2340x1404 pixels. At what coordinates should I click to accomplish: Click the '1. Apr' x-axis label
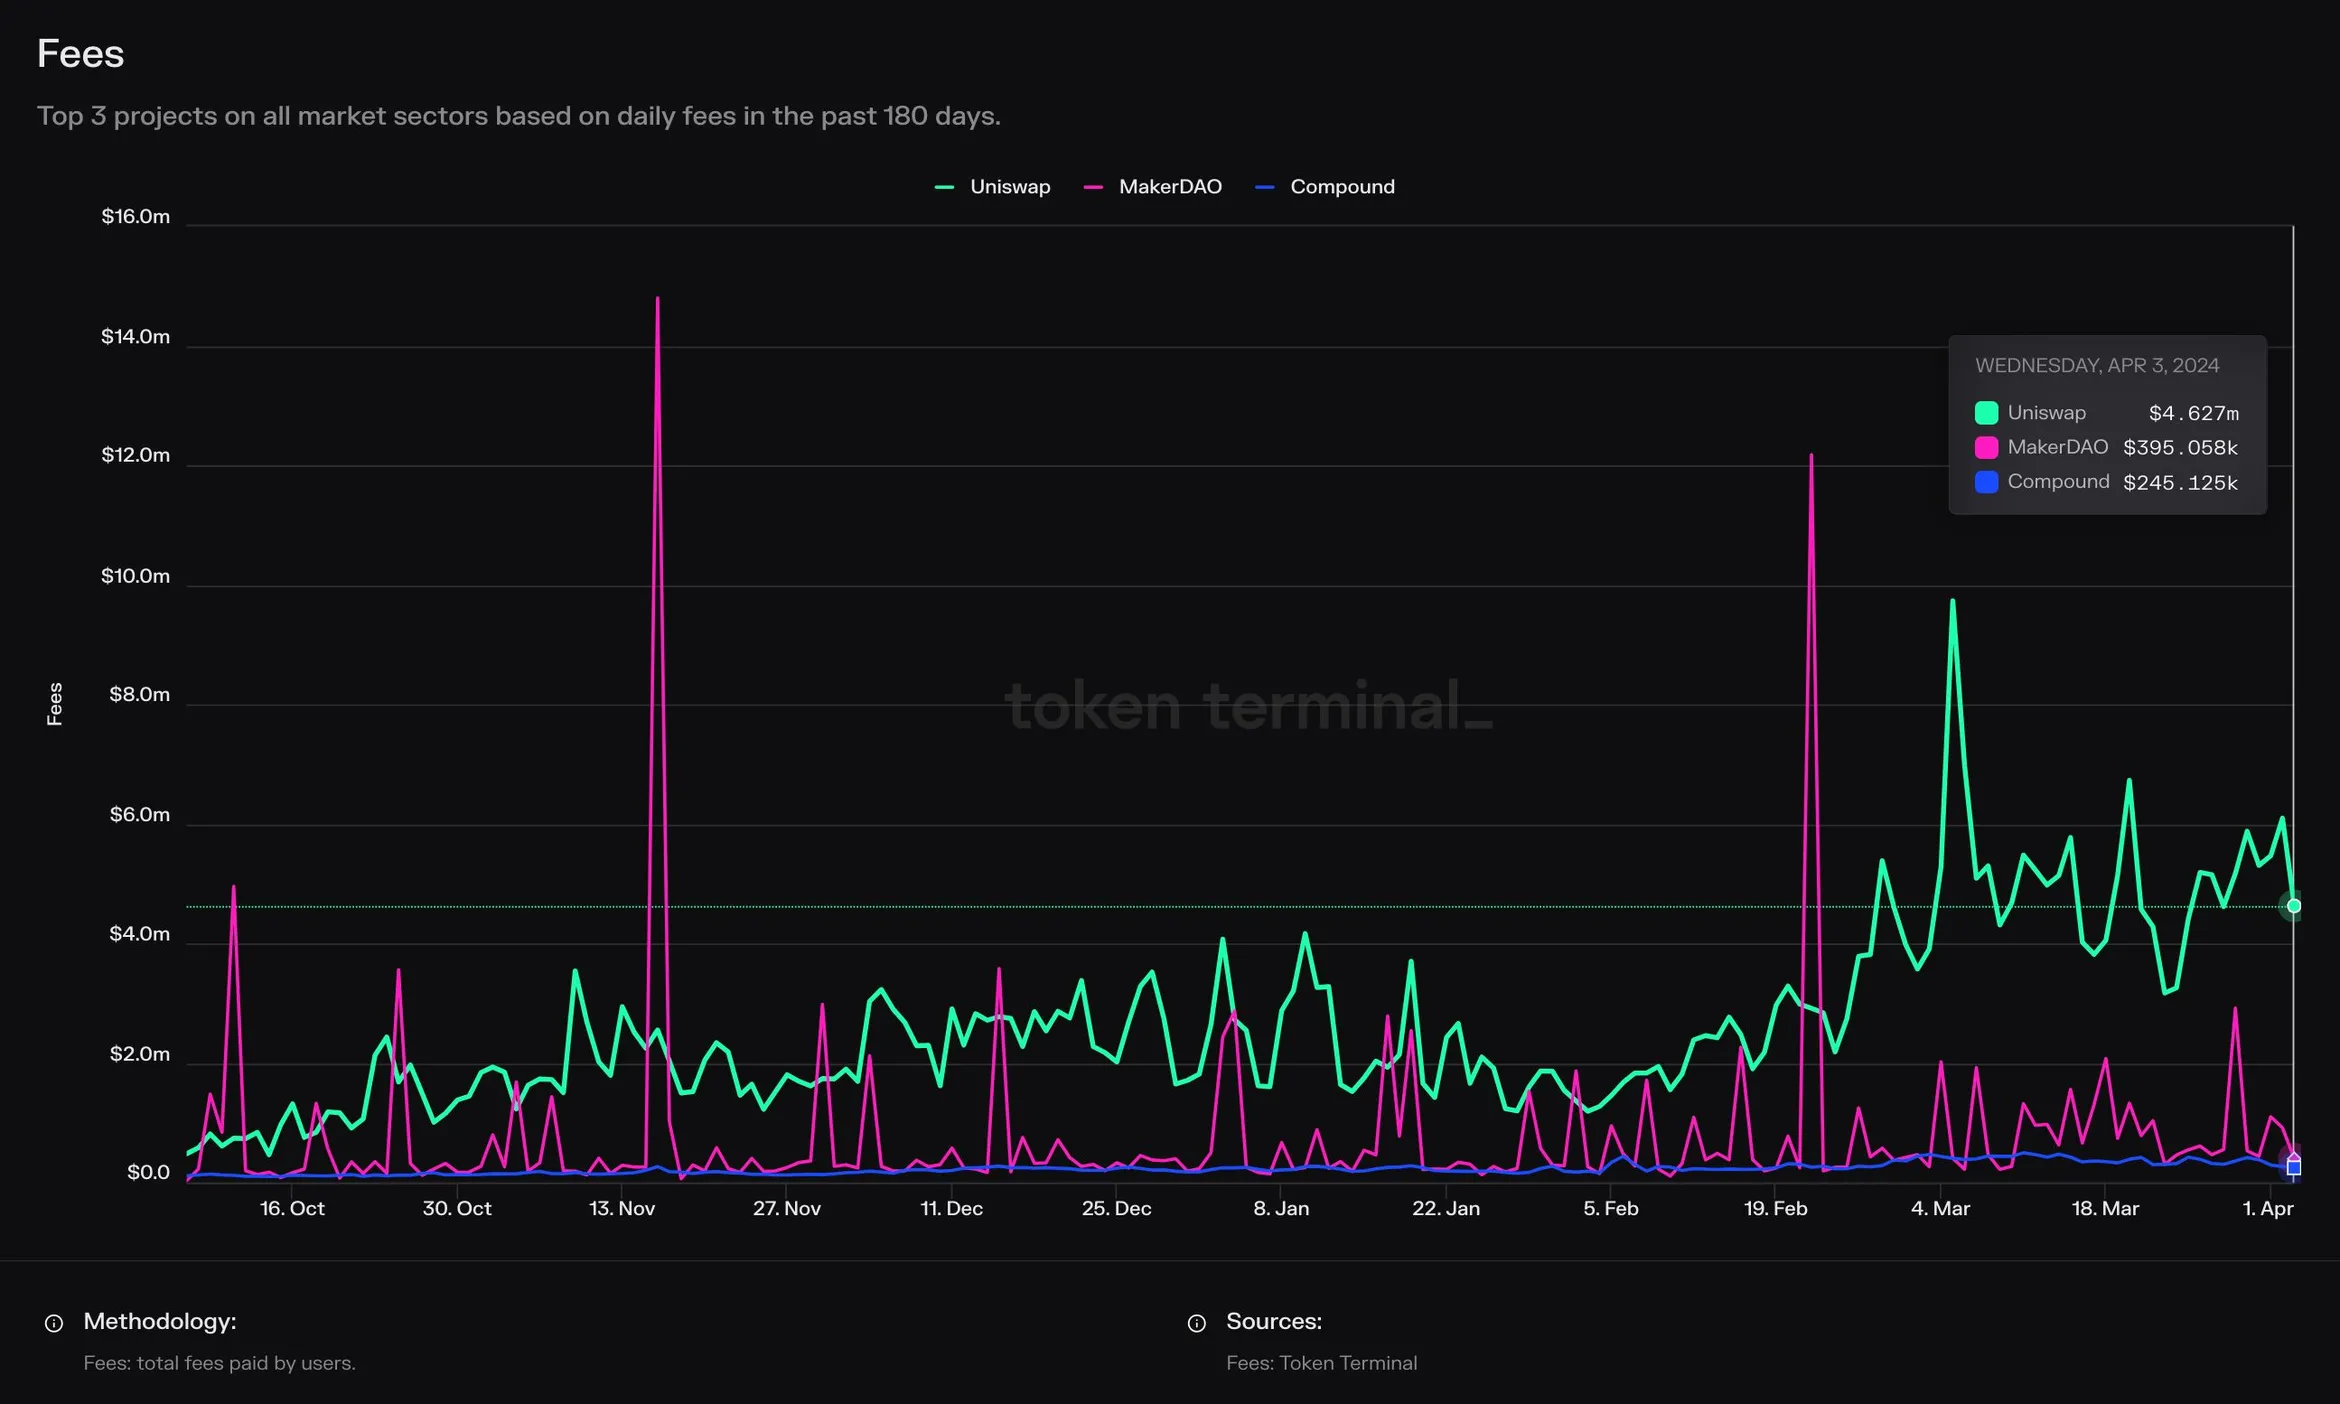tap(2268, 1208)
